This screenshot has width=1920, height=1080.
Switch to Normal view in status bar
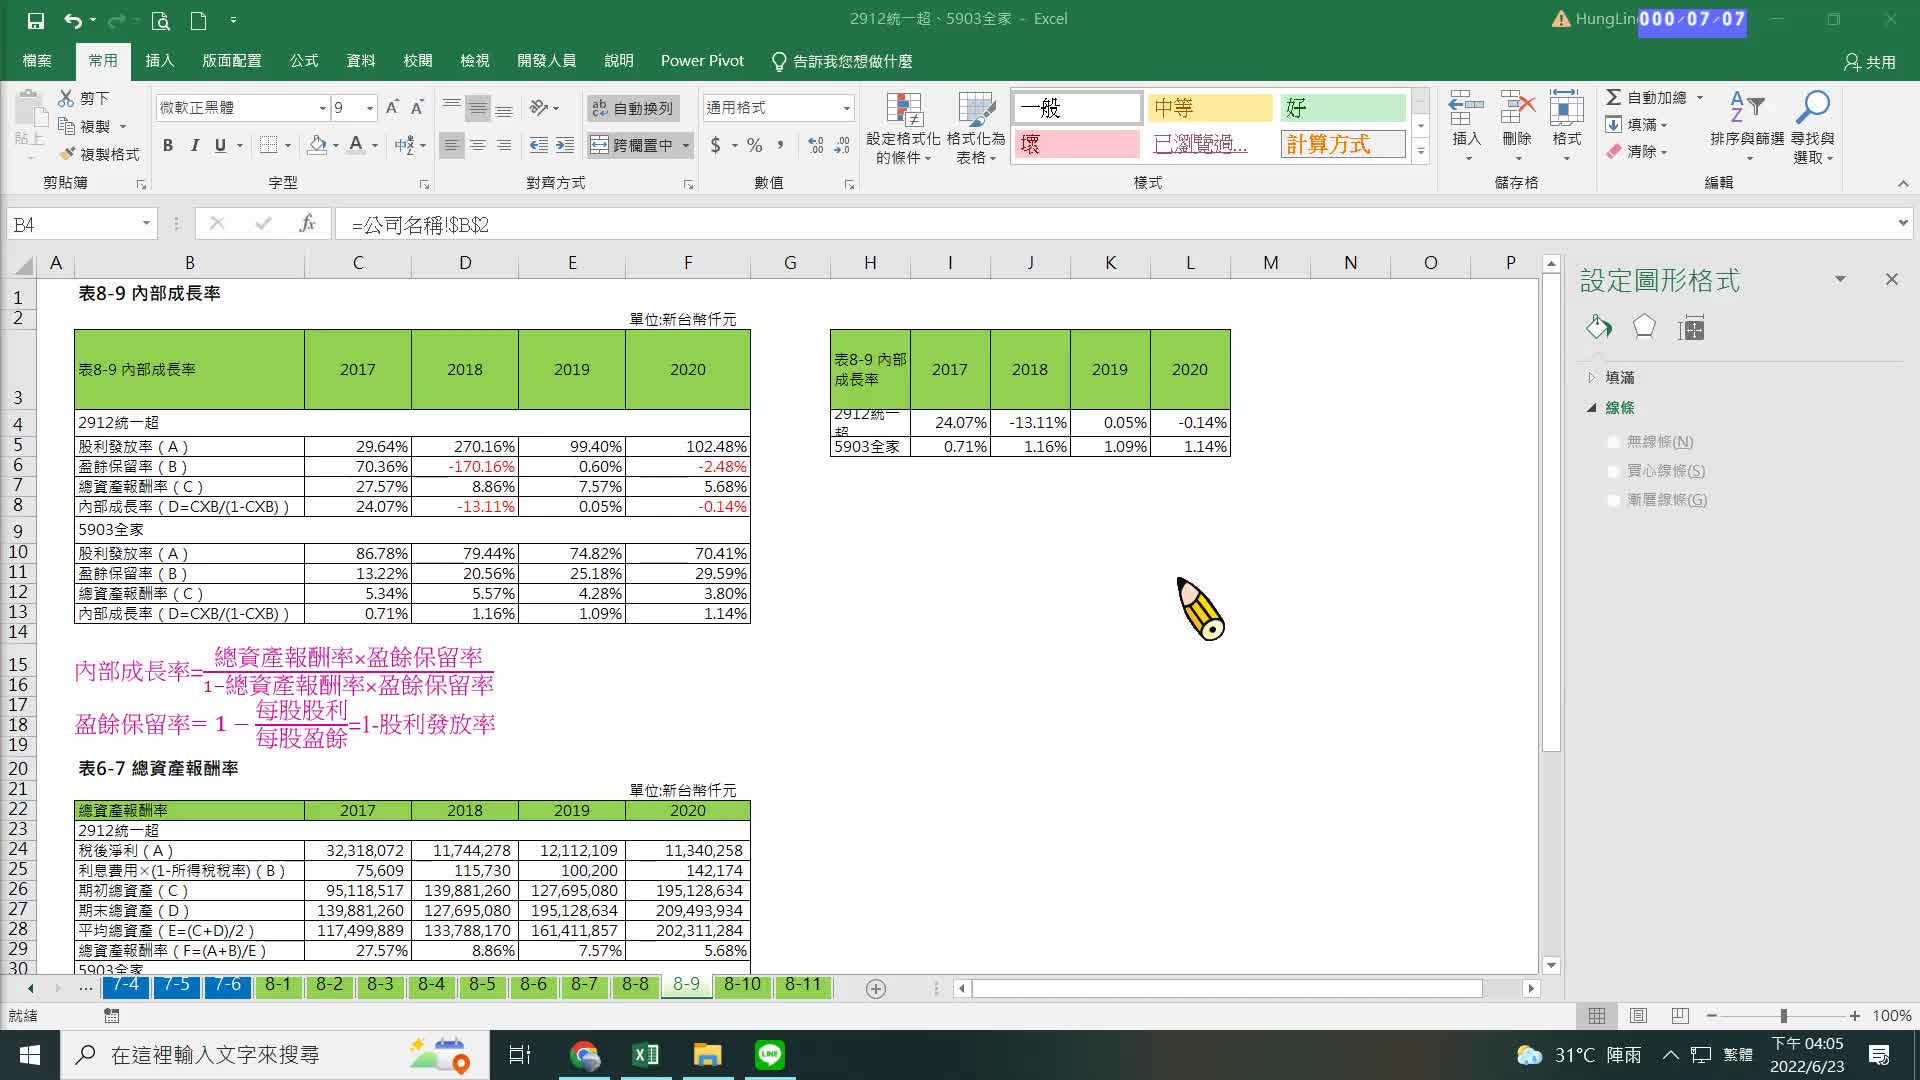click(1597, 1016)
